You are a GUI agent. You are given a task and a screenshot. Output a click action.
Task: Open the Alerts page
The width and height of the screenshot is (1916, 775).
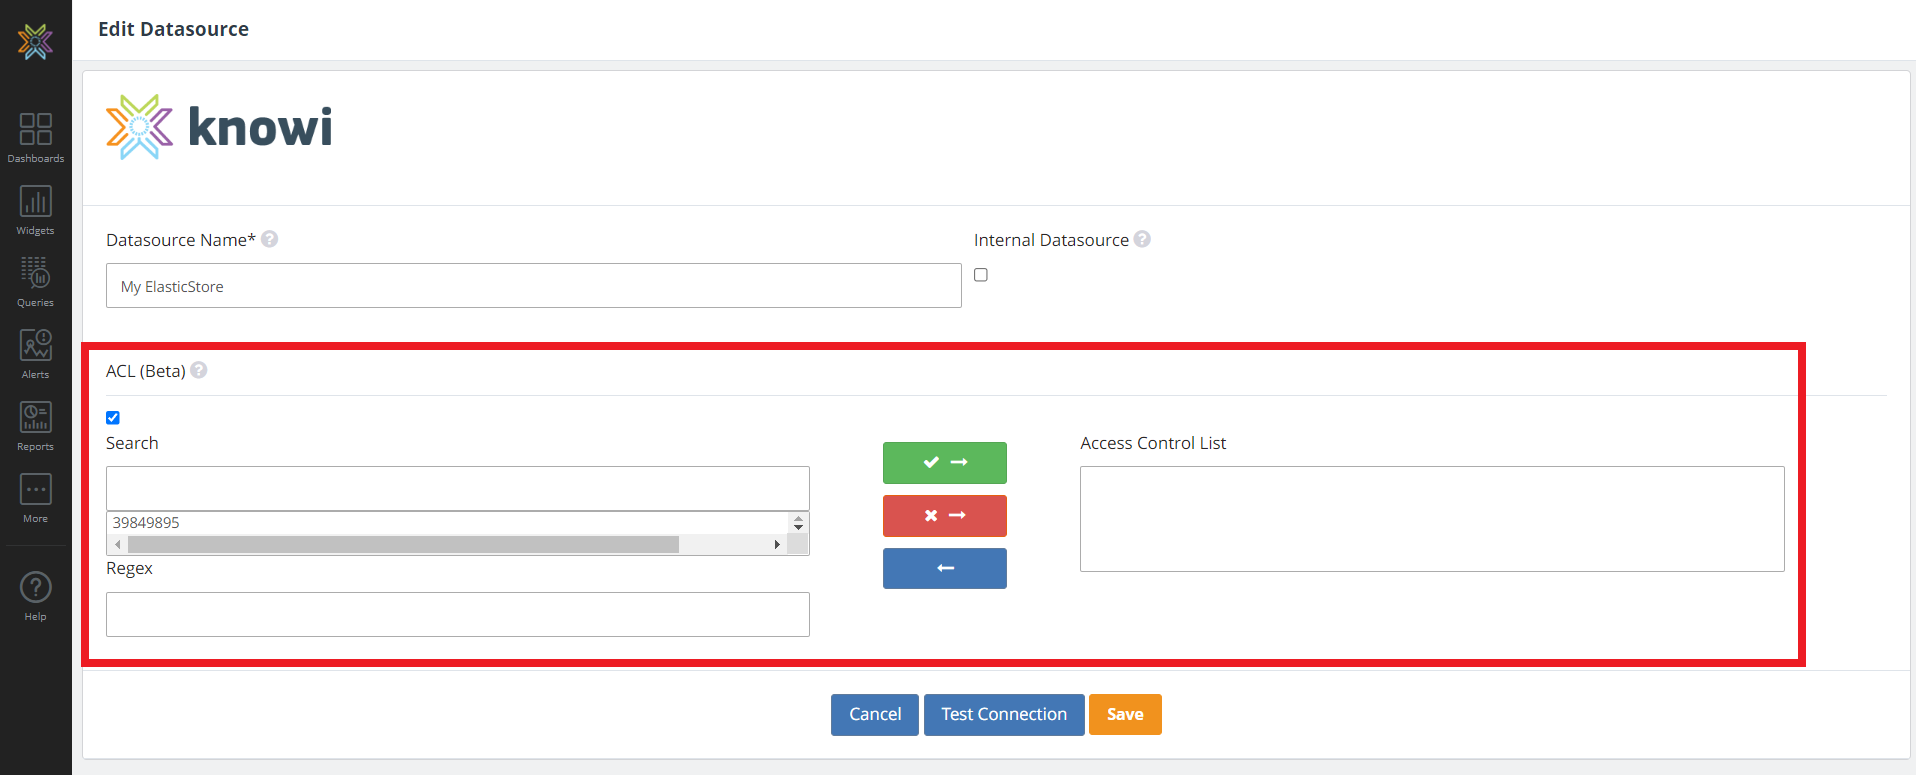tap(35, 354)
